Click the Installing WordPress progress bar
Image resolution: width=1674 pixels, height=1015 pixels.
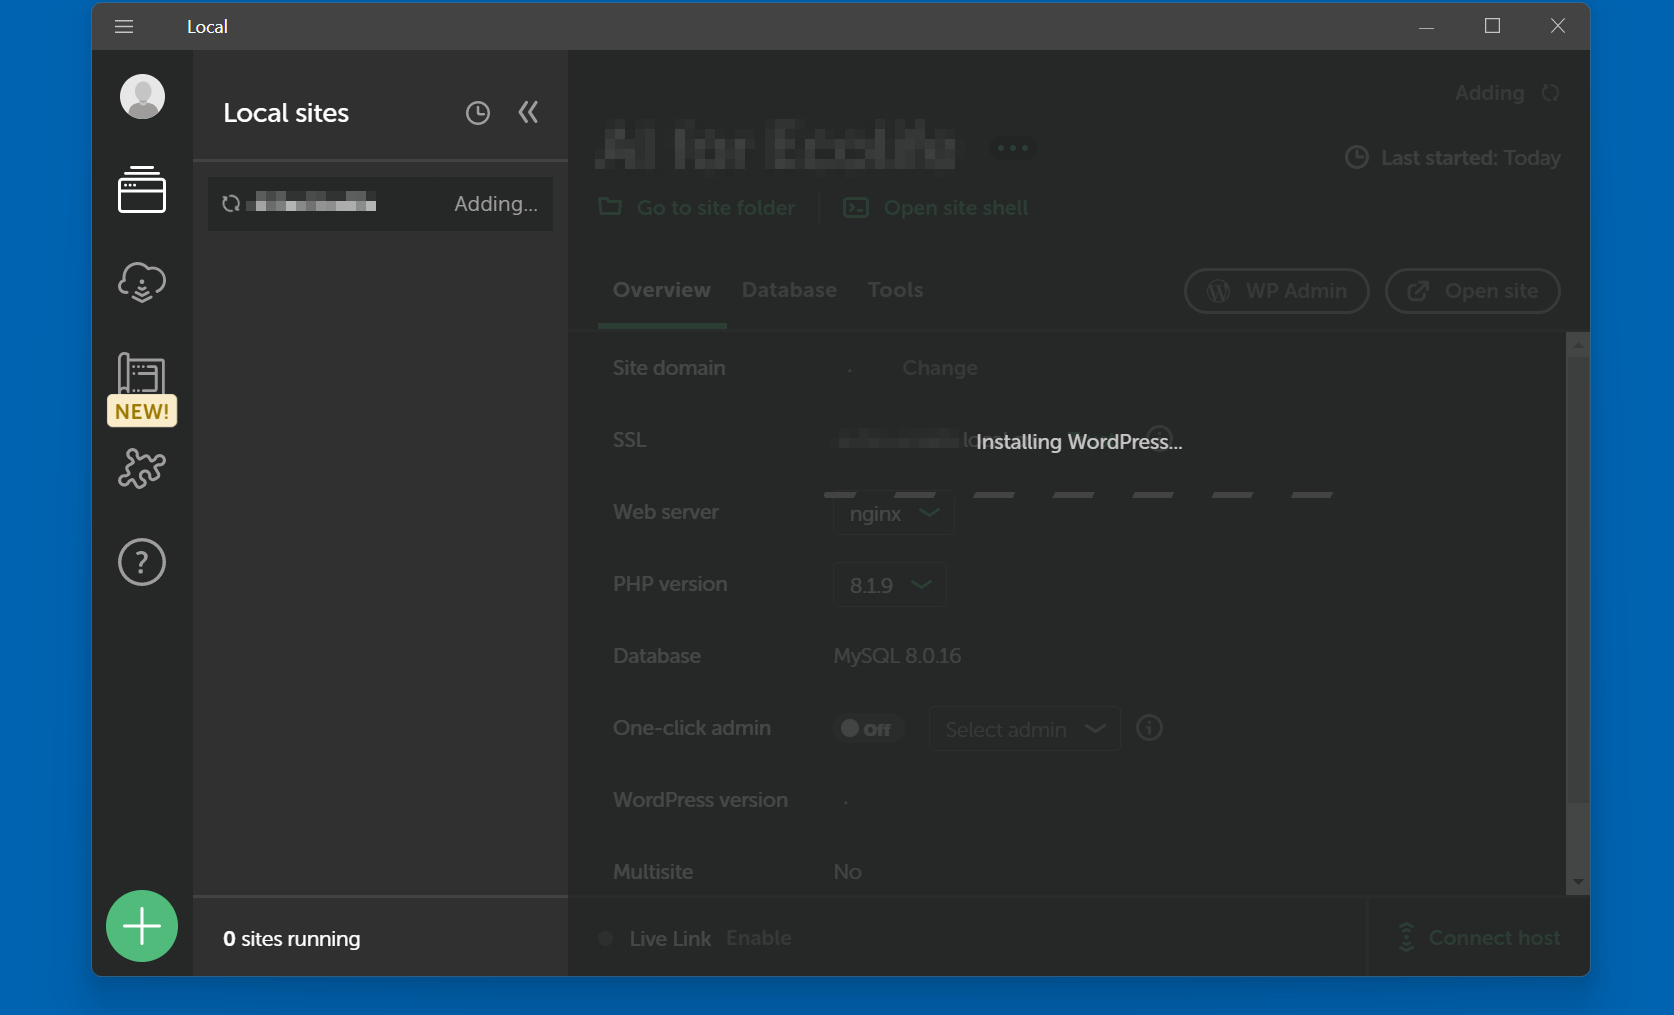[x=1078, y=495]
